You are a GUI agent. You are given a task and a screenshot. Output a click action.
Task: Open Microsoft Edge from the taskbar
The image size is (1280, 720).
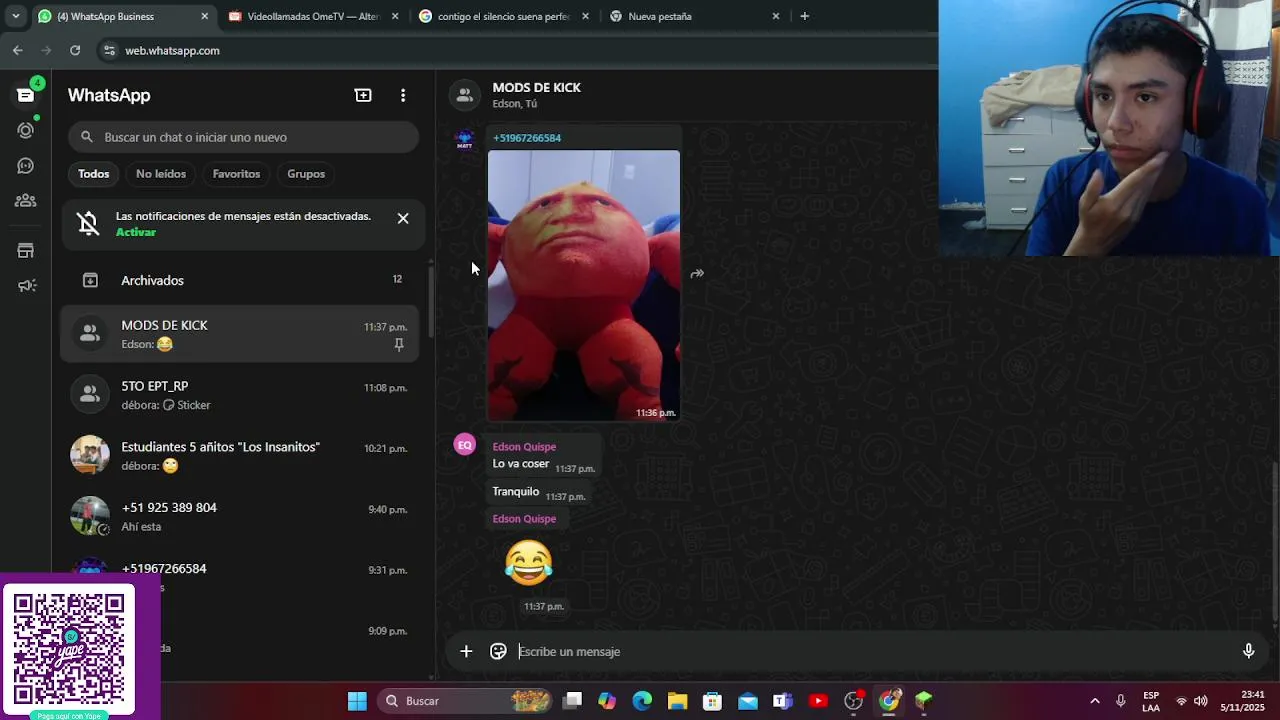click(x=642, y=701)
